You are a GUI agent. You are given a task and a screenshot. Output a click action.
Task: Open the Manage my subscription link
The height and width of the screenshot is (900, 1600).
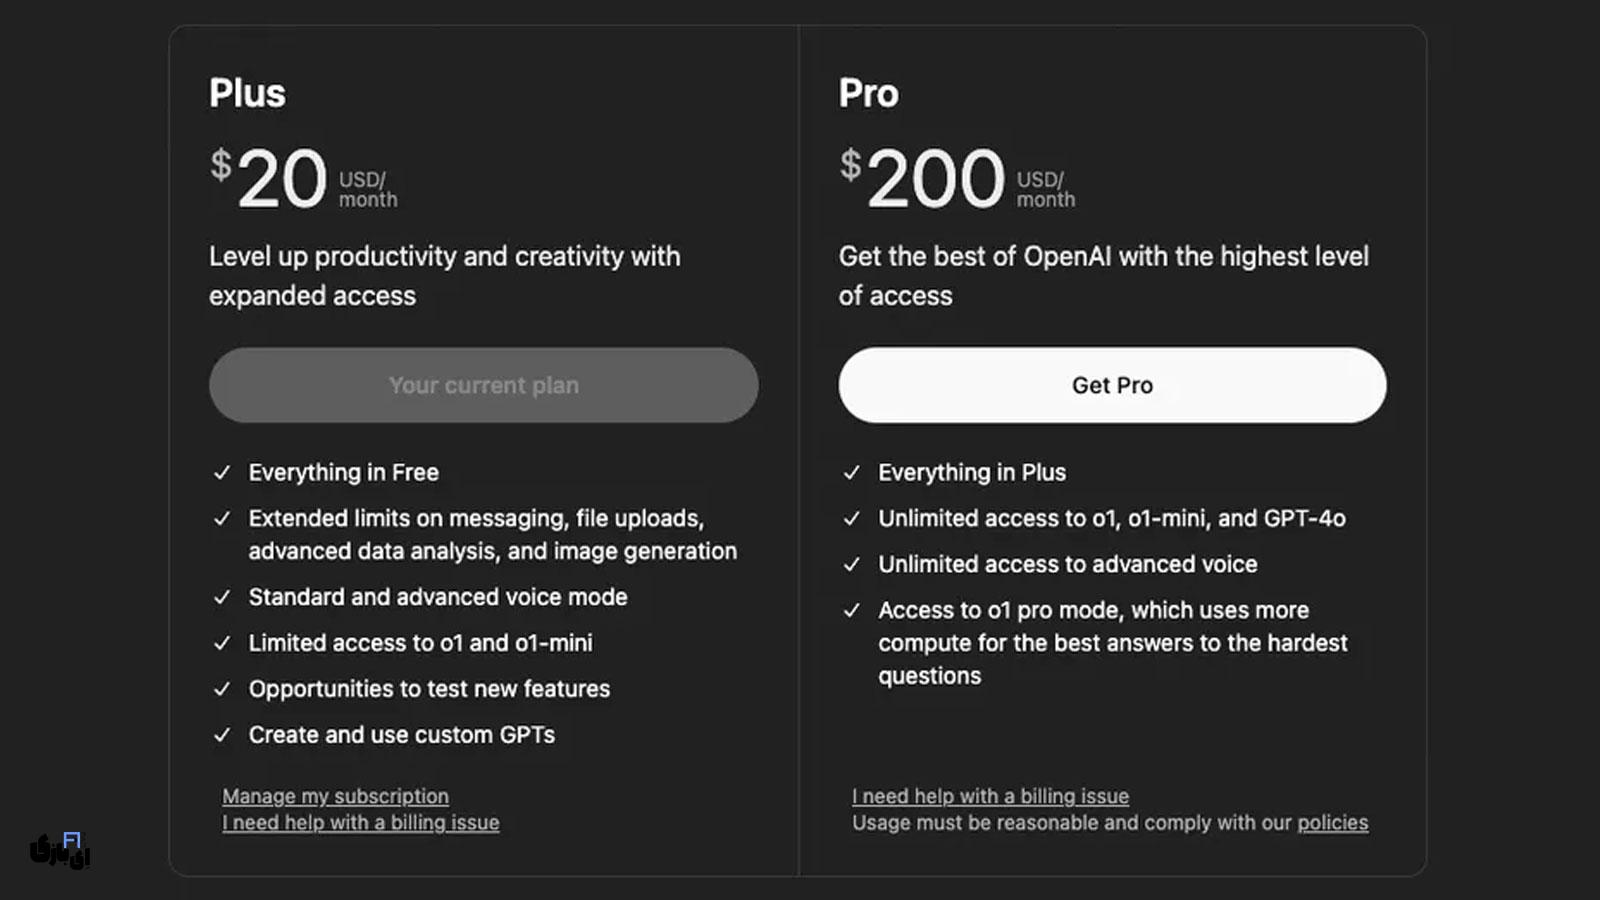point(335,796)
